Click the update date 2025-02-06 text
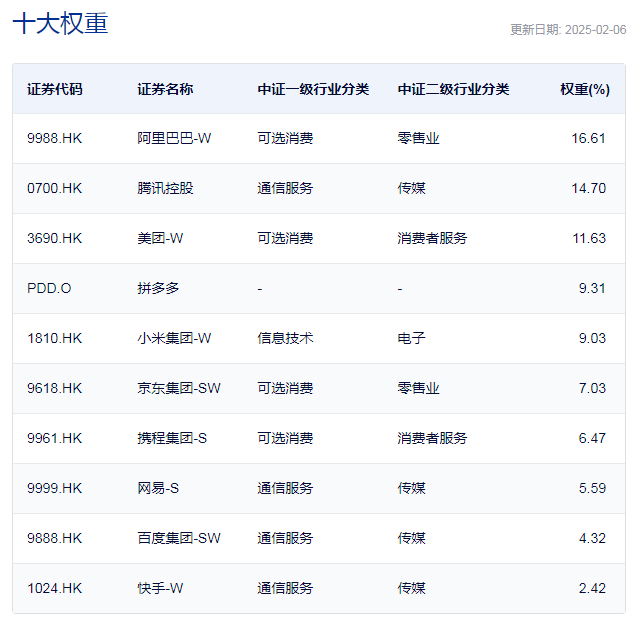Image resolution: width=636 pixels, height=626 pixels. coord(568,30)
